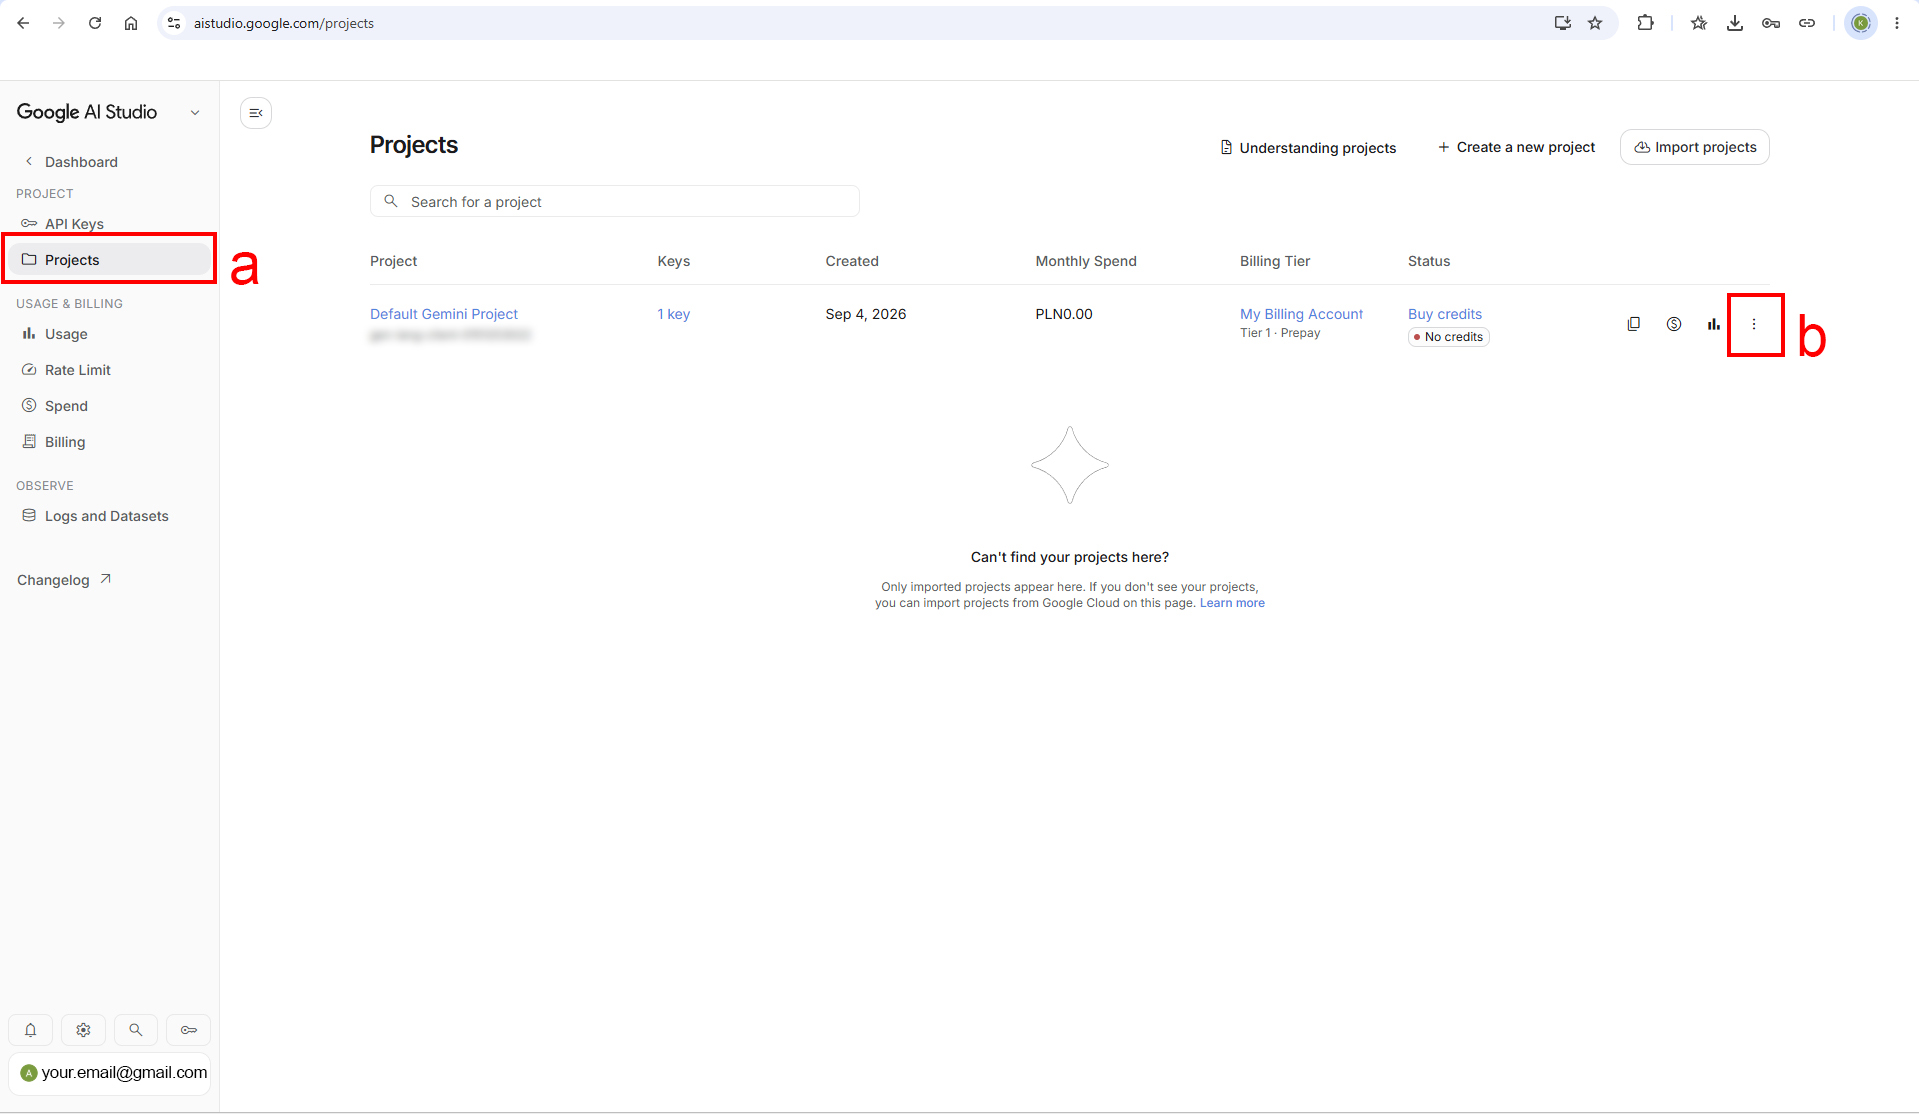1919x1114 pixels.
Task: Click the browser address bar URL
Action: (x=284, y=23)
